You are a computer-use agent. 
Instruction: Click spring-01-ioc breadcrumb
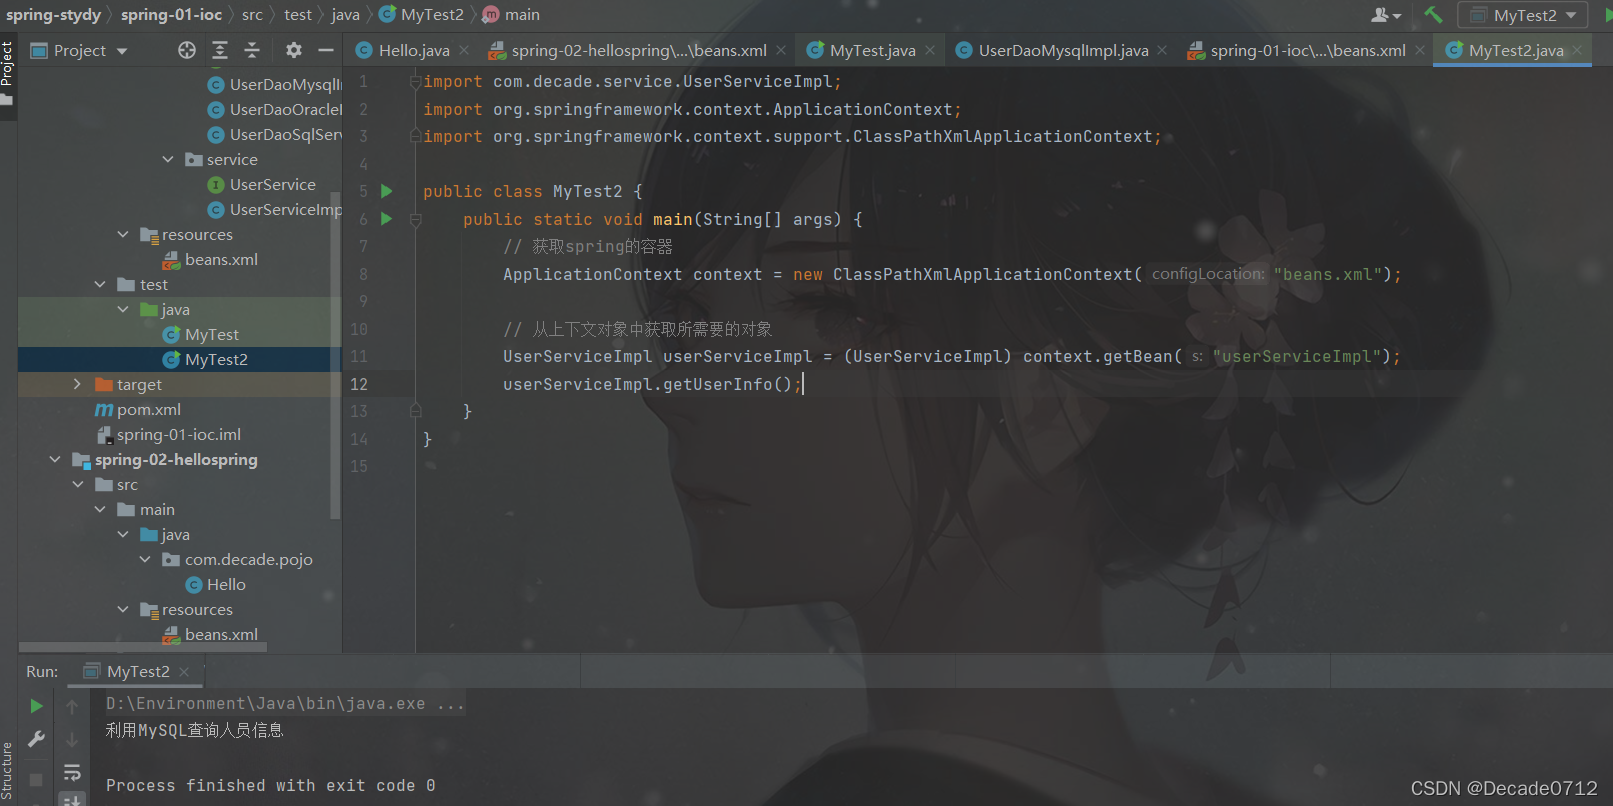tap(171, 15)
